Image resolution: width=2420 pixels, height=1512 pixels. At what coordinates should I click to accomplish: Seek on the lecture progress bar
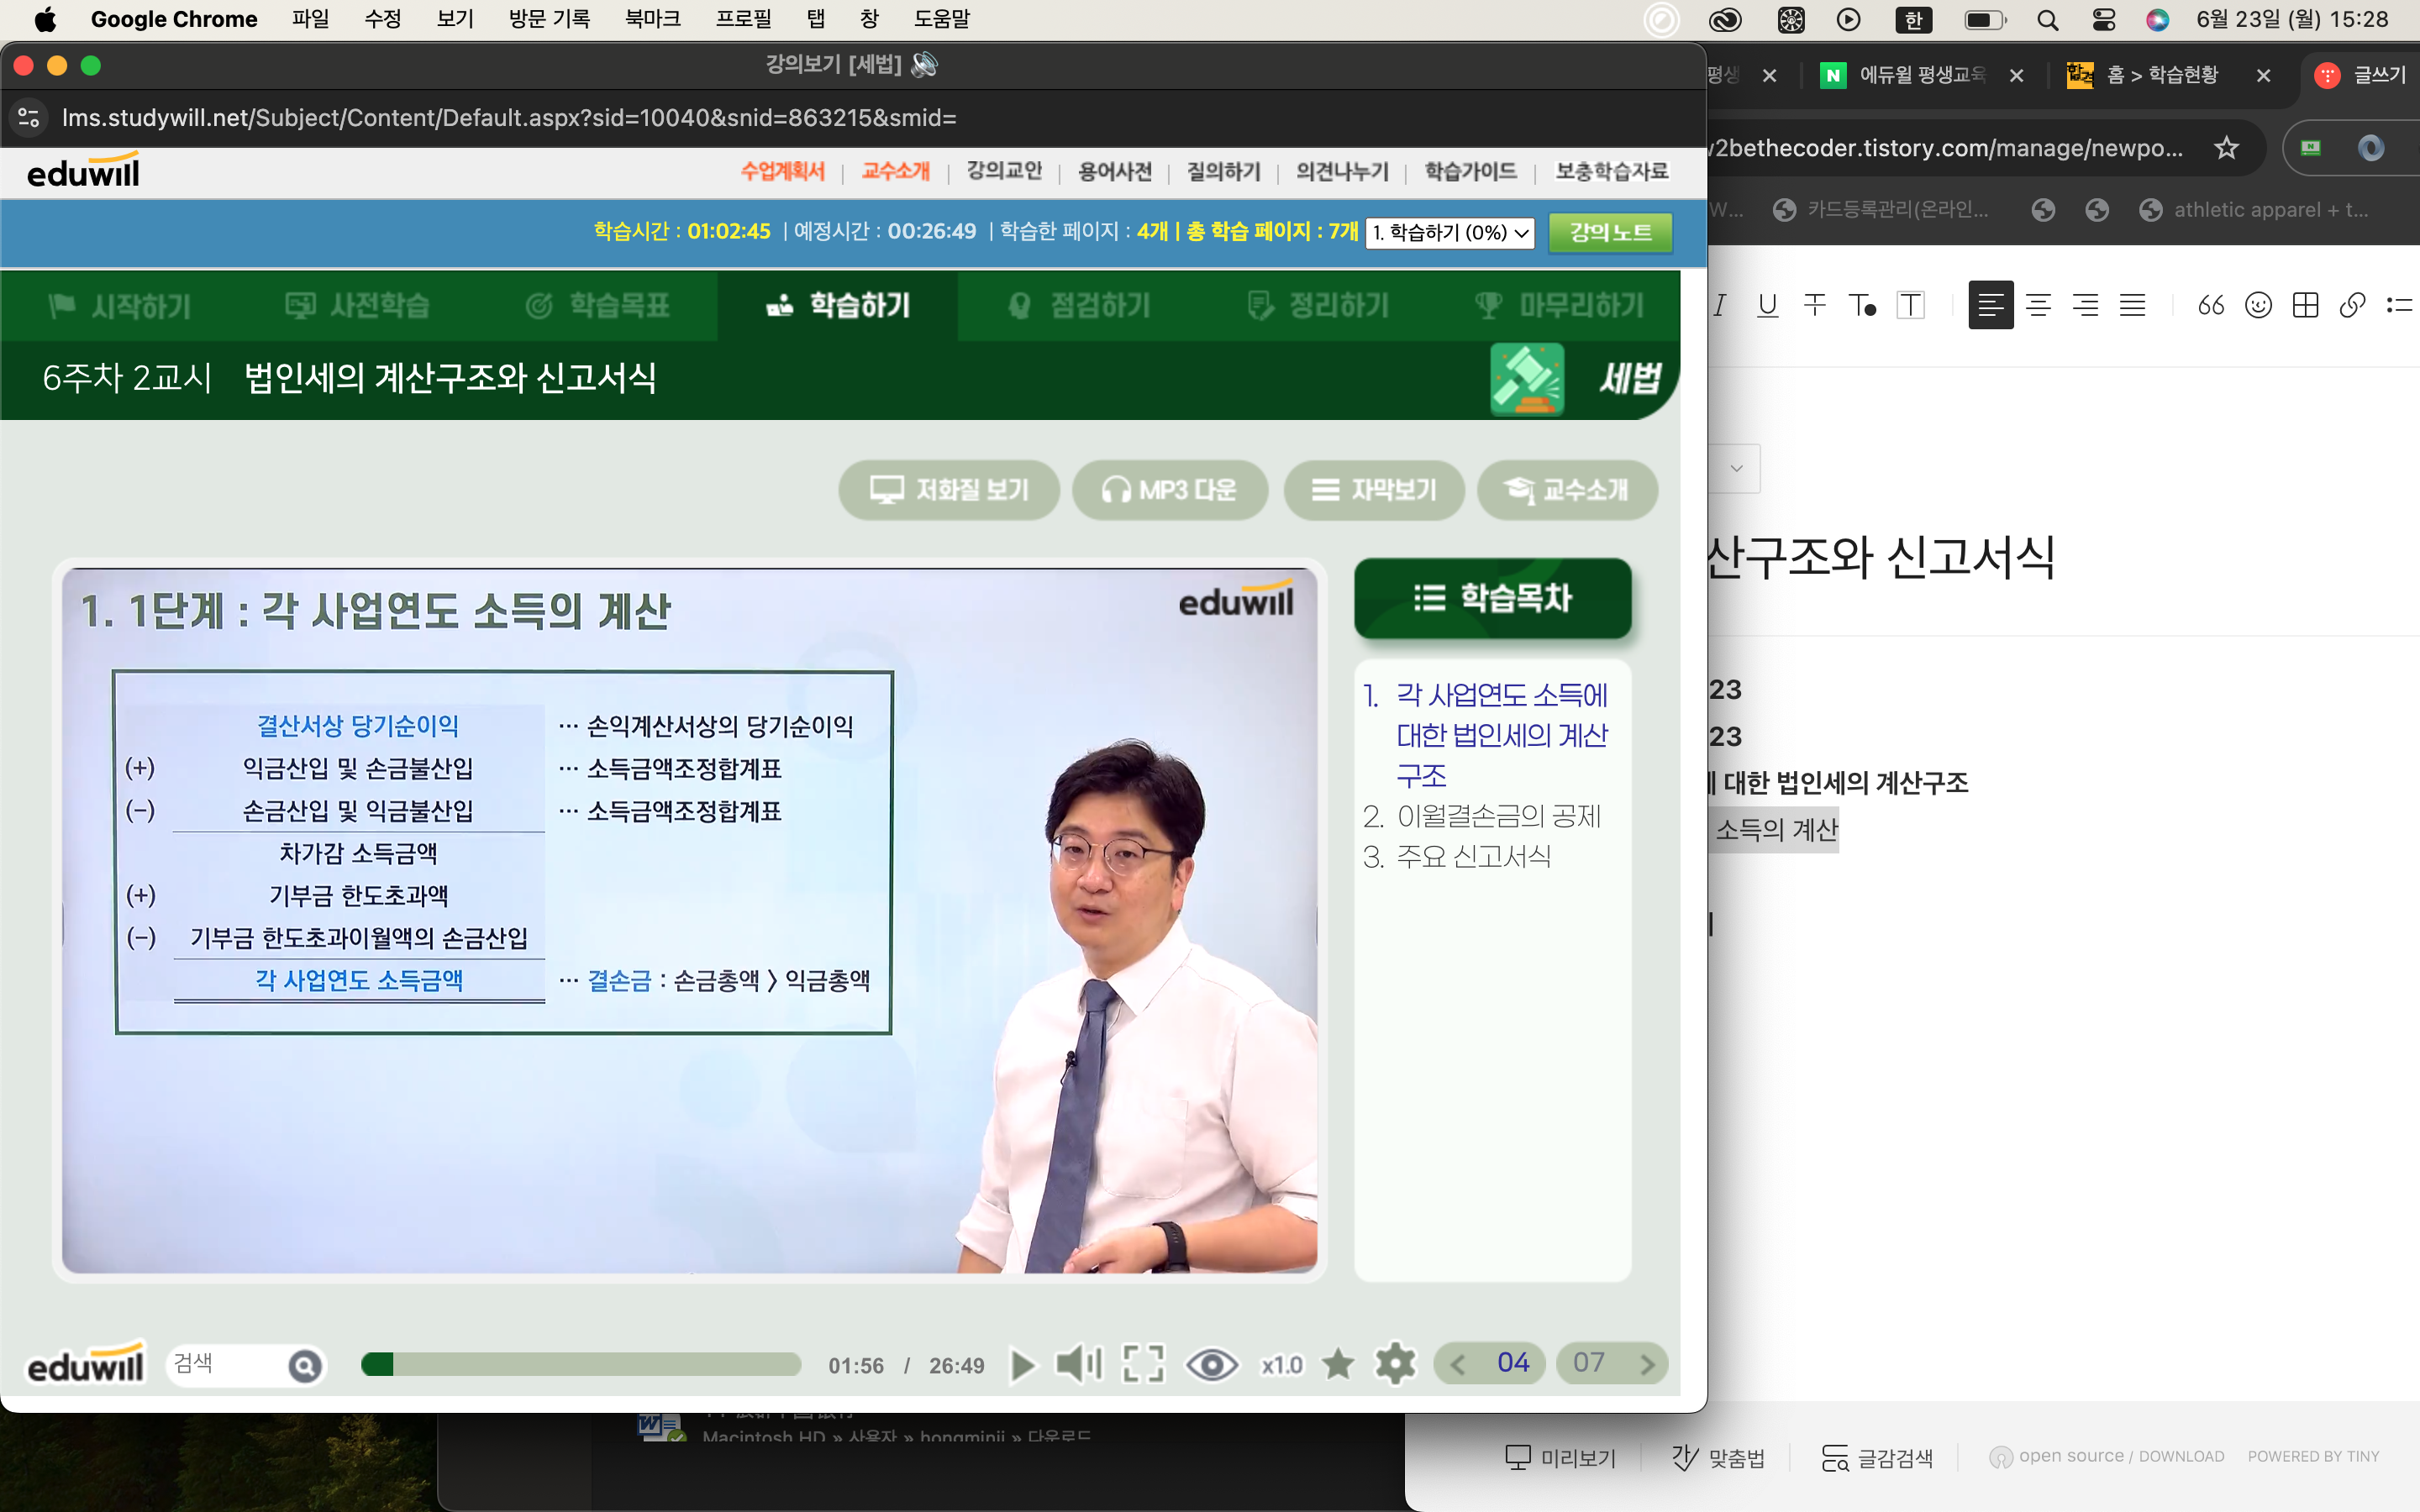[x=580, y=1365]
